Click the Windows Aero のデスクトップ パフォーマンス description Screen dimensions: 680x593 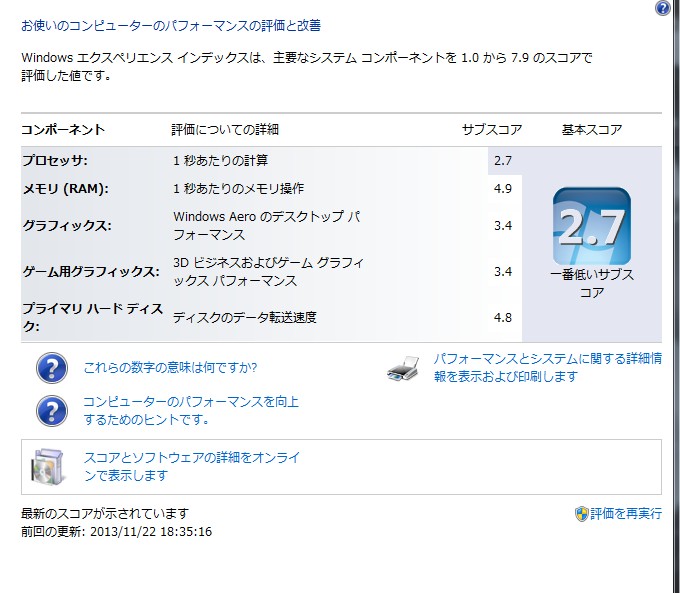point(266,226)
